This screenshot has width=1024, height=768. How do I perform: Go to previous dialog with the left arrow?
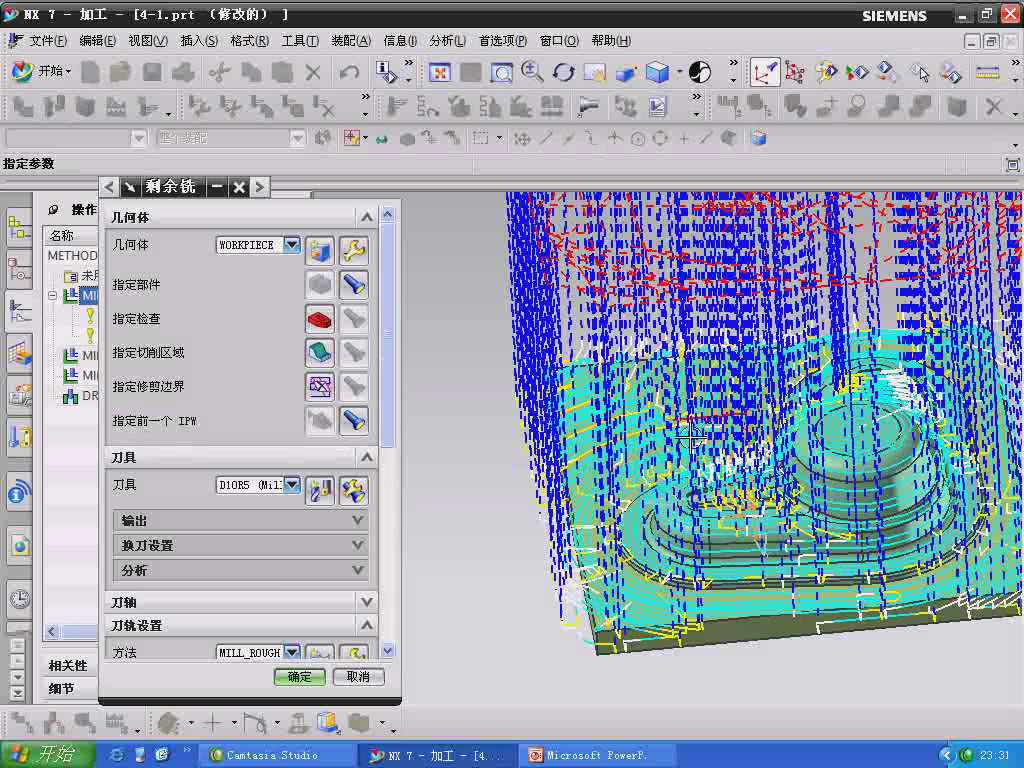pos(109,187)
